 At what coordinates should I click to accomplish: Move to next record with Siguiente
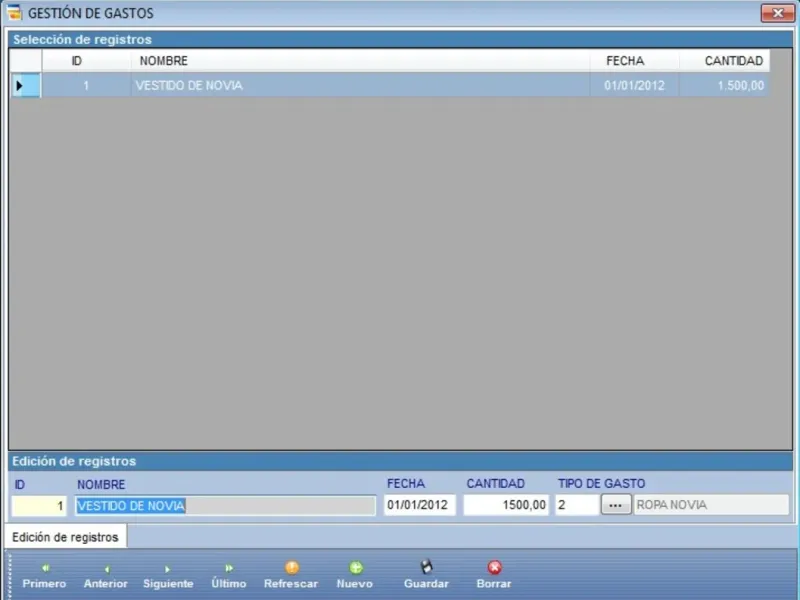coord(168,576)
